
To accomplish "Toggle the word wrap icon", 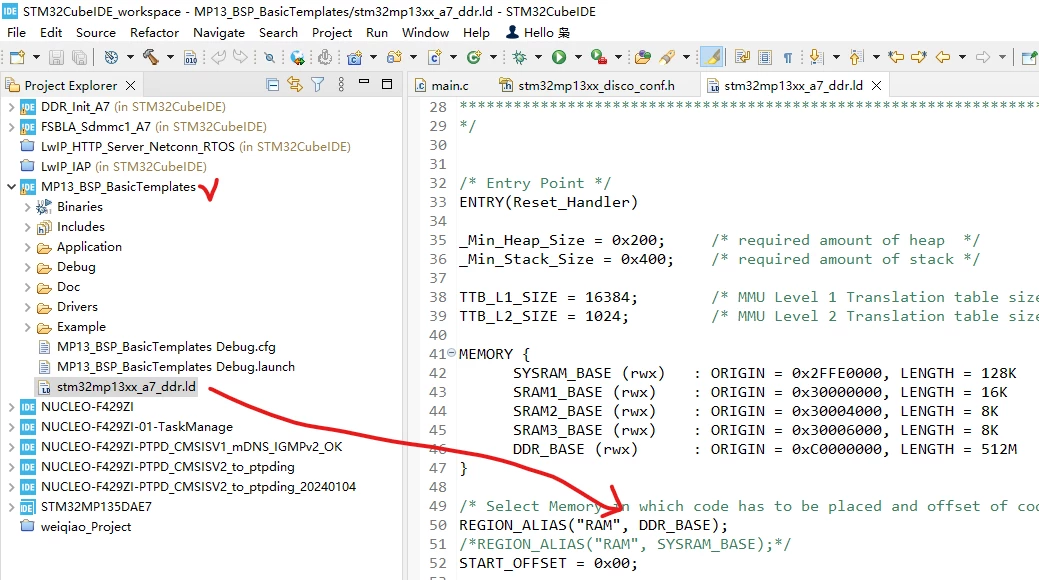I will (x=742, y=58).
